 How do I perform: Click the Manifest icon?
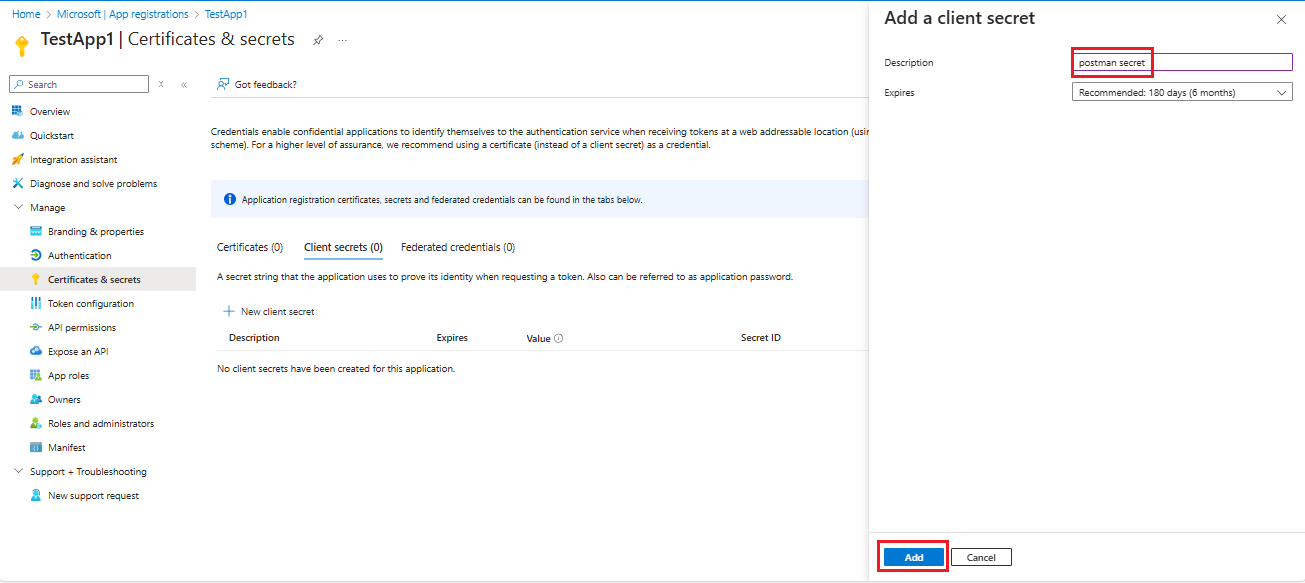[x=36, y=447]
